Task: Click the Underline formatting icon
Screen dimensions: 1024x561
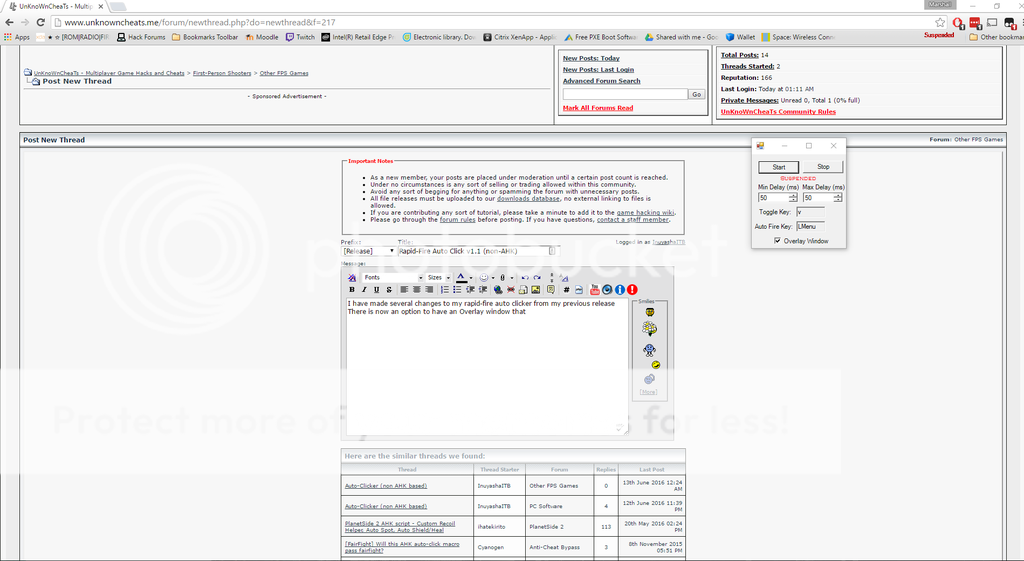Action: (376, 290)
